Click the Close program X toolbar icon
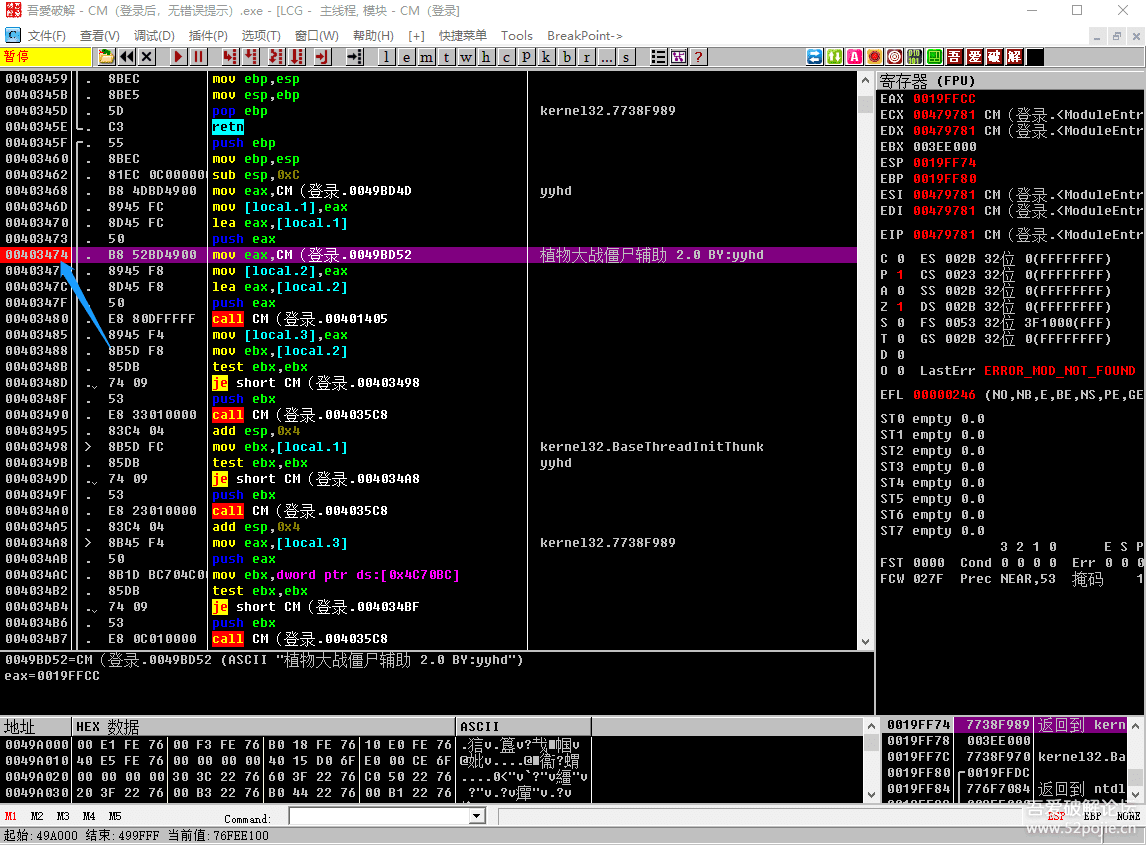Image resolution: width=1146 pixels, height=845 pixels. click(x=147, y=57)
